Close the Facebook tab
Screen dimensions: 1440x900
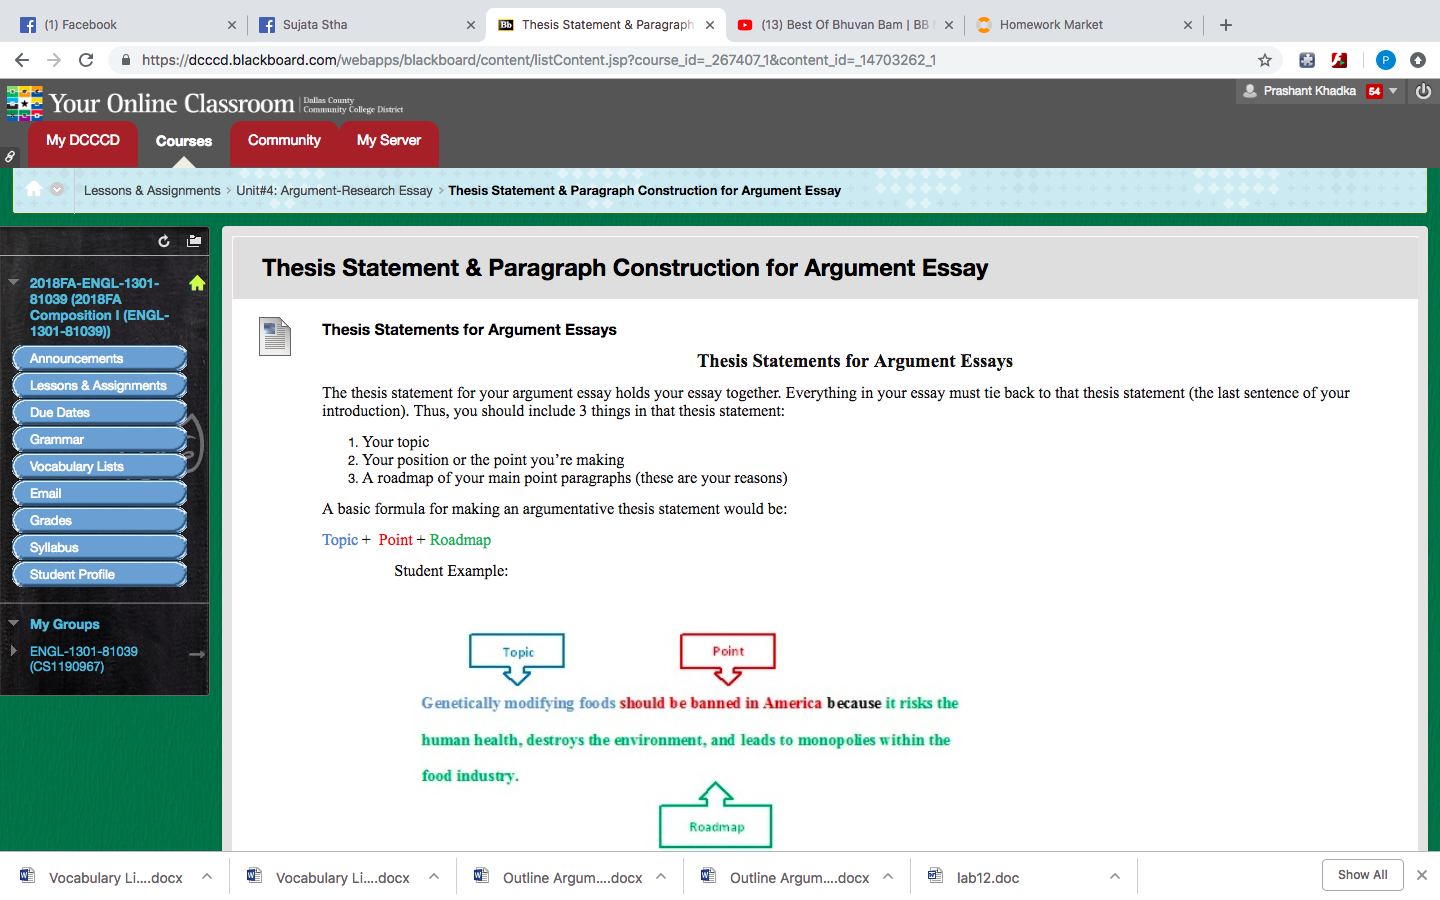232,25
